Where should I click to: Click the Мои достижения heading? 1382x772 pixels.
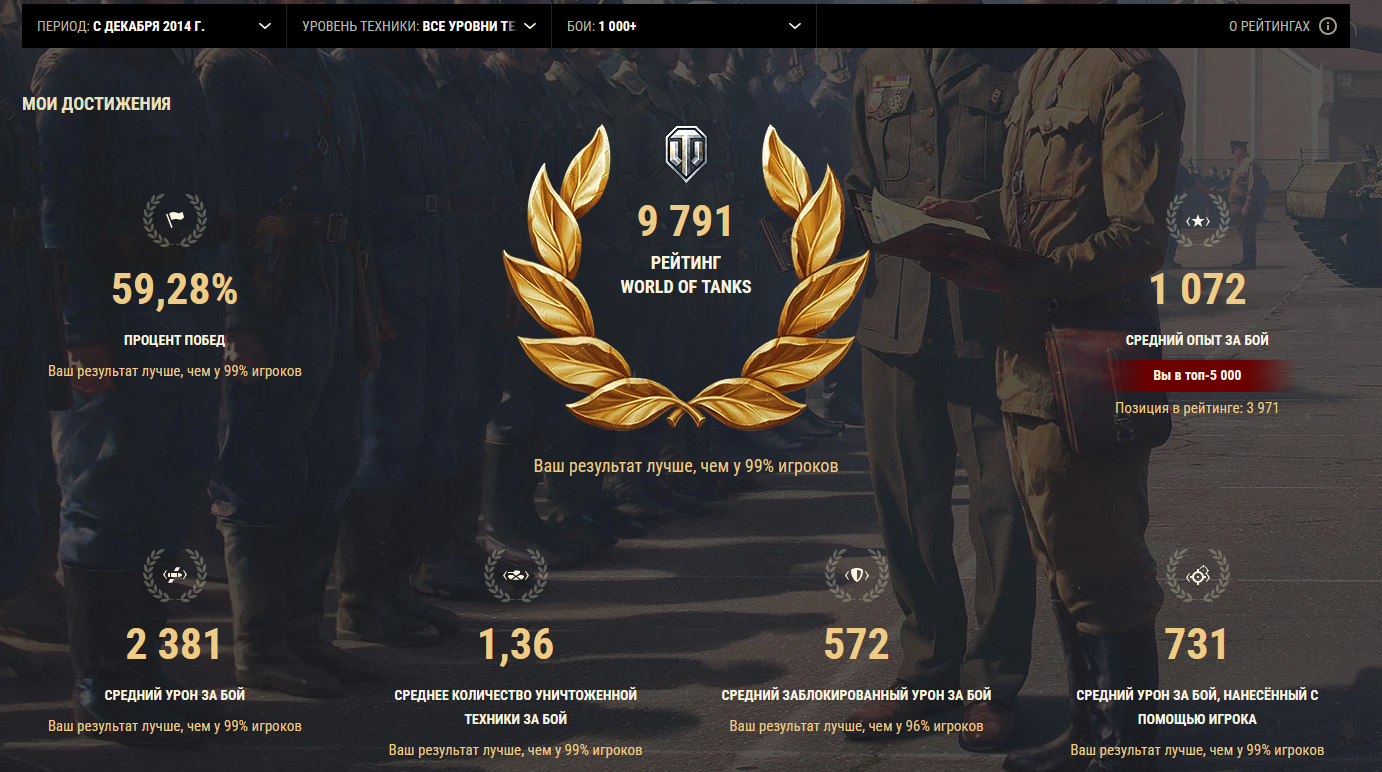click(96, 103)
